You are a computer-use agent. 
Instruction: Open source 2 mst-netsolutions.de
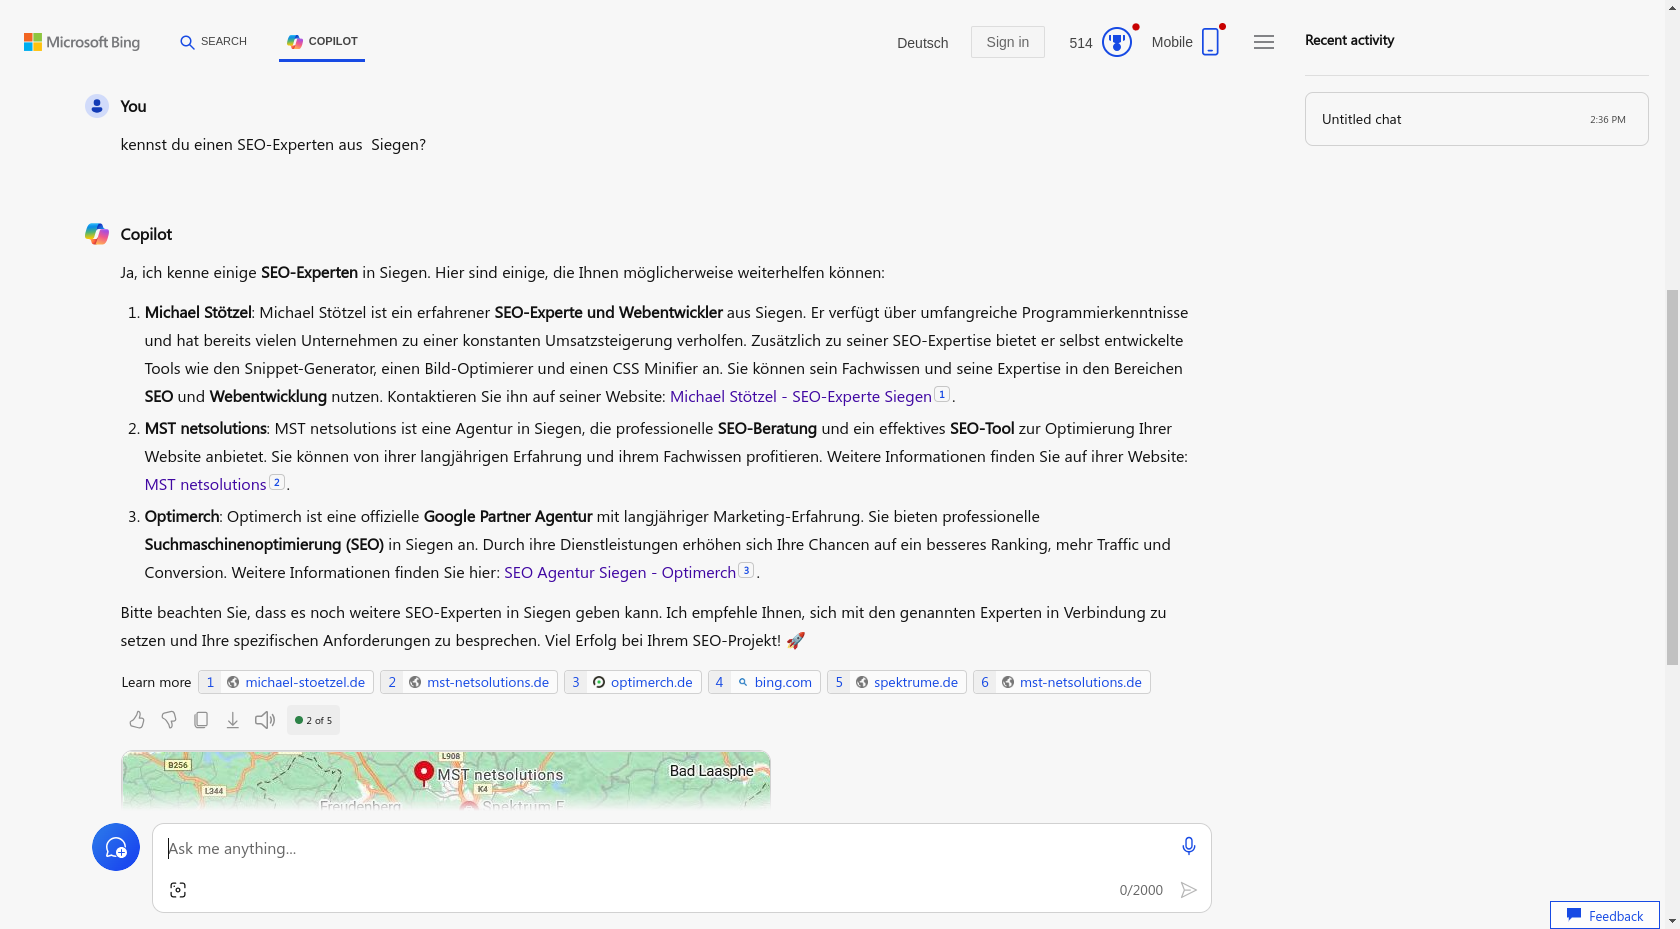[469, 682]
